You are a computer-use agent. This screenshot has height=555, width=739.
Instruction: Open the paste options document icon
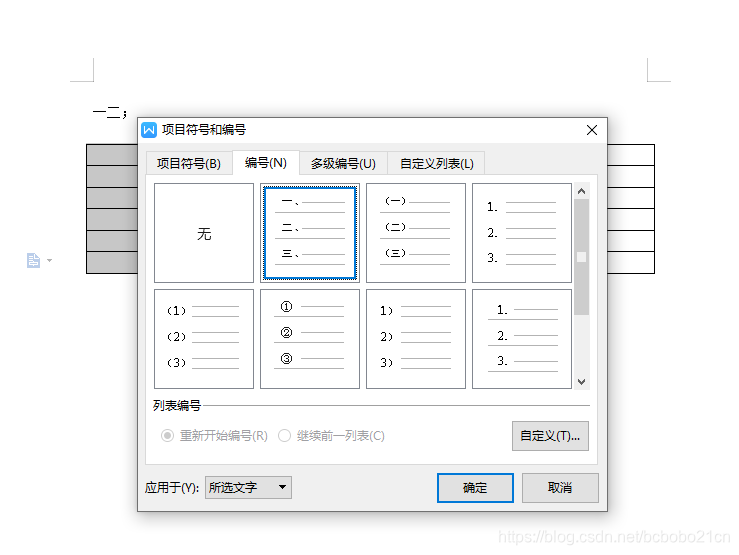33,260
